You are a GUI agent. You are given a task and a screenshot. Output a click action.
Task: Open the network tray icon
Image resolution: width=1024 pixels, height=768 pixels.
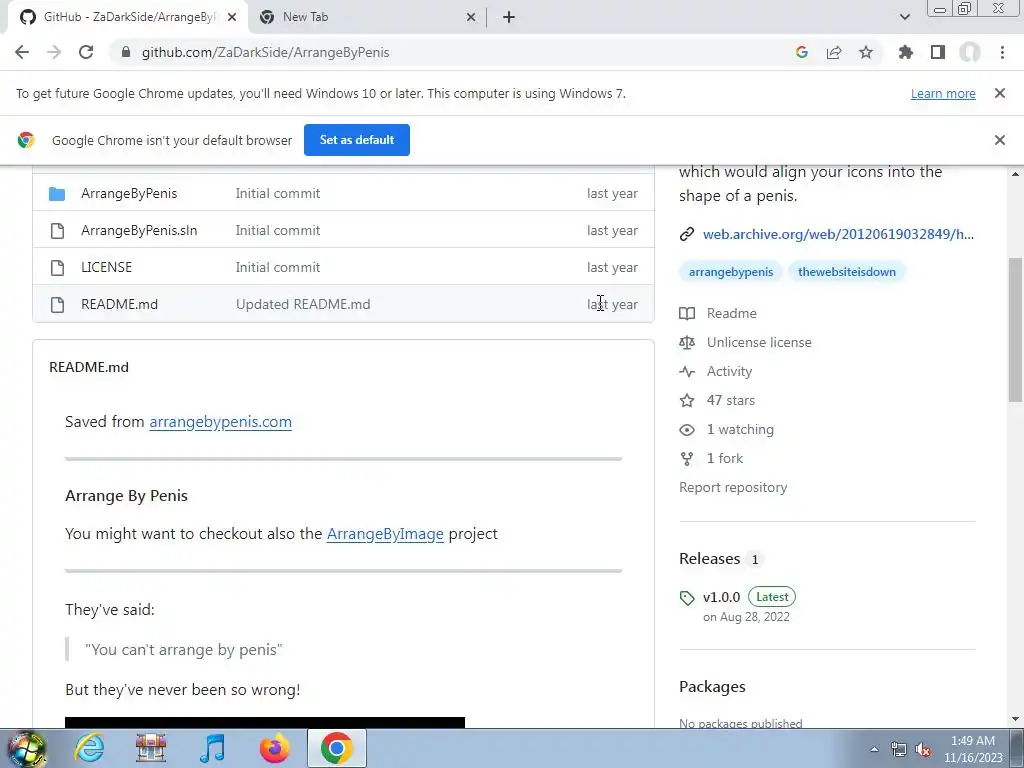tap(899, 749)
